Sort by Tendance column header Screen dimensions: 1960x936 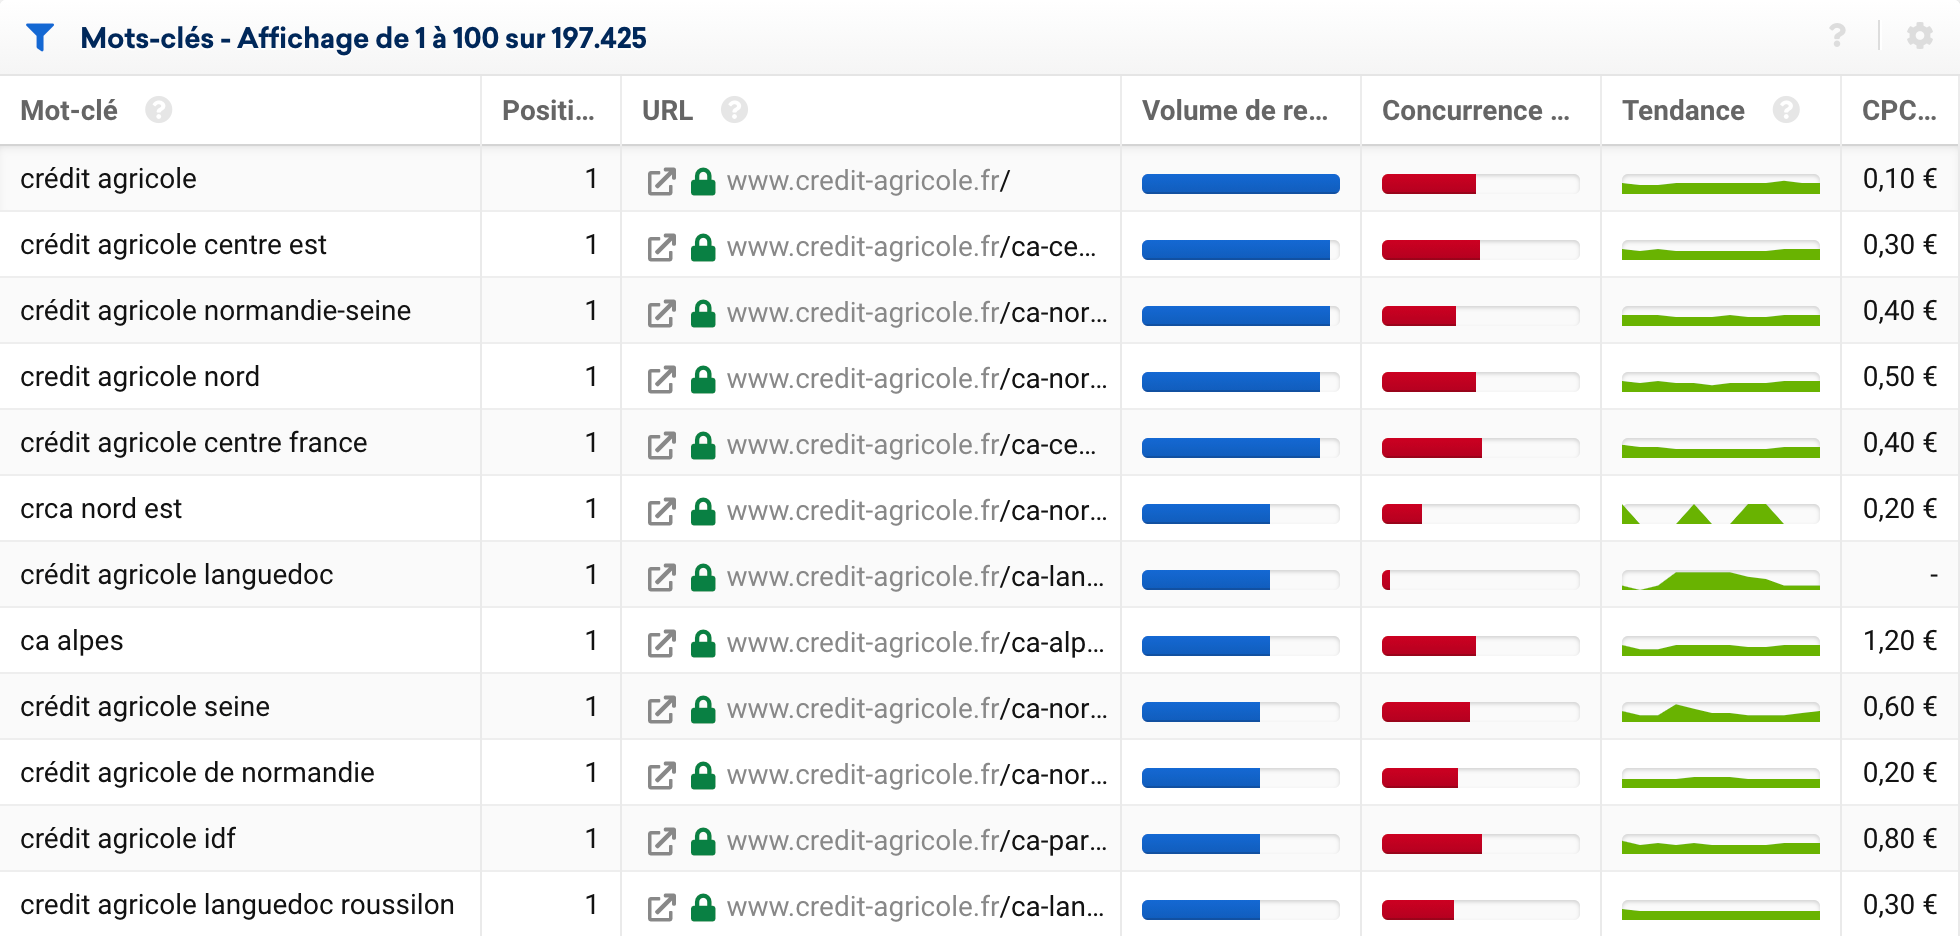click(1683, 110)
